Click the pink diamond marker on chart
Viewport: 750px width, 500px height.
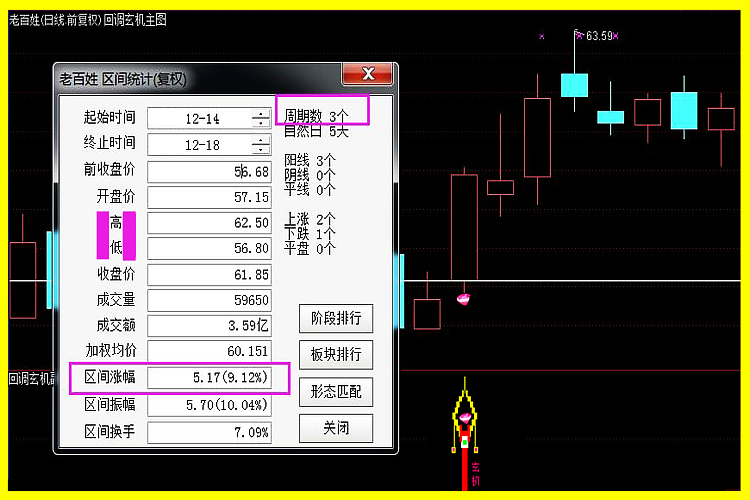pyautogui.click(x=464, y=298)
